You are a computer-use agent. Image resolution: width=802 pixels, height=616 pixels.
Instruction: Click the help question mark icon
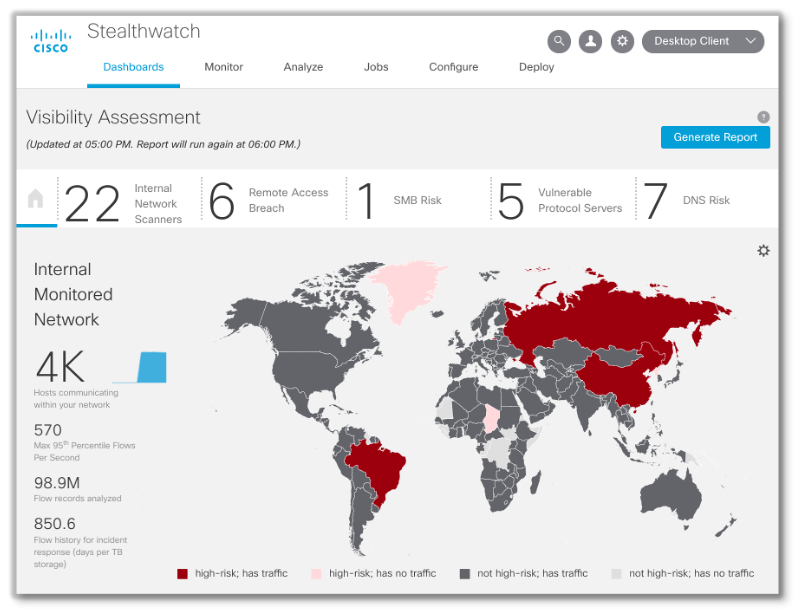point(763,117)
